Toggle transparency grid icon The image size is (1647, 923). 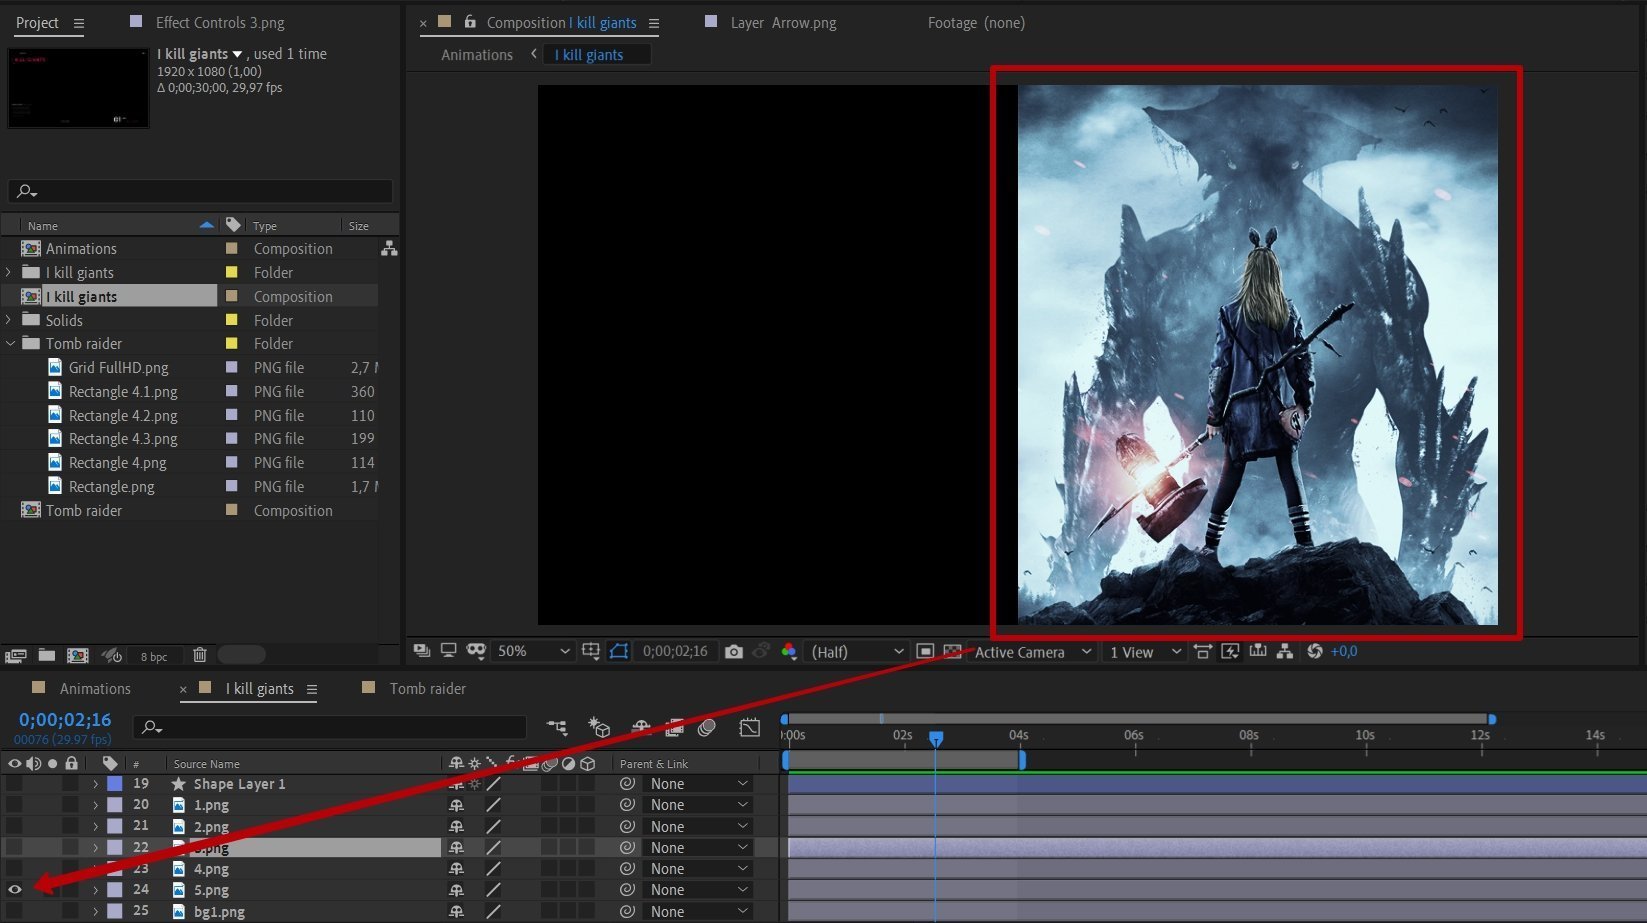pyautogui.click(x=952, y=651)
